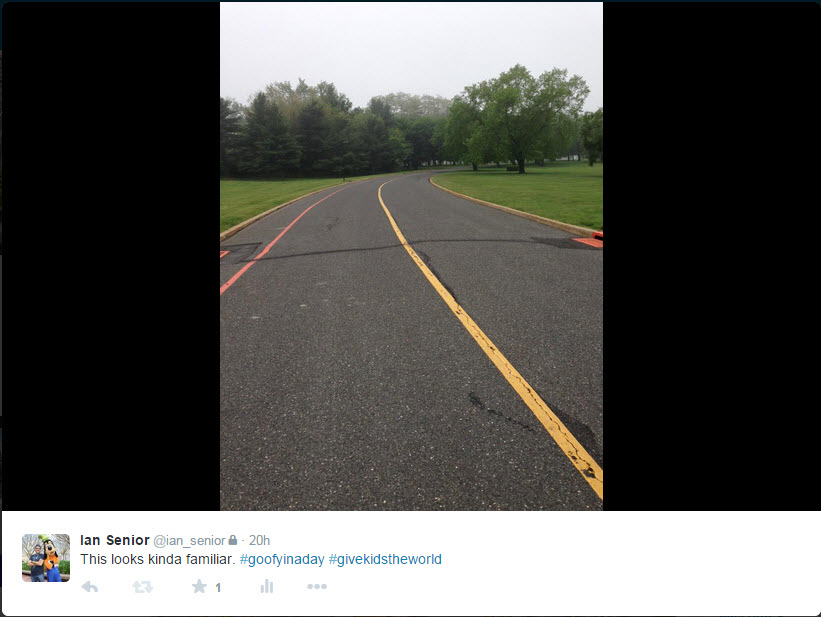
Task: Open Ian Senior's profile avatar with Goofy
Action: (x=46, y=558)
